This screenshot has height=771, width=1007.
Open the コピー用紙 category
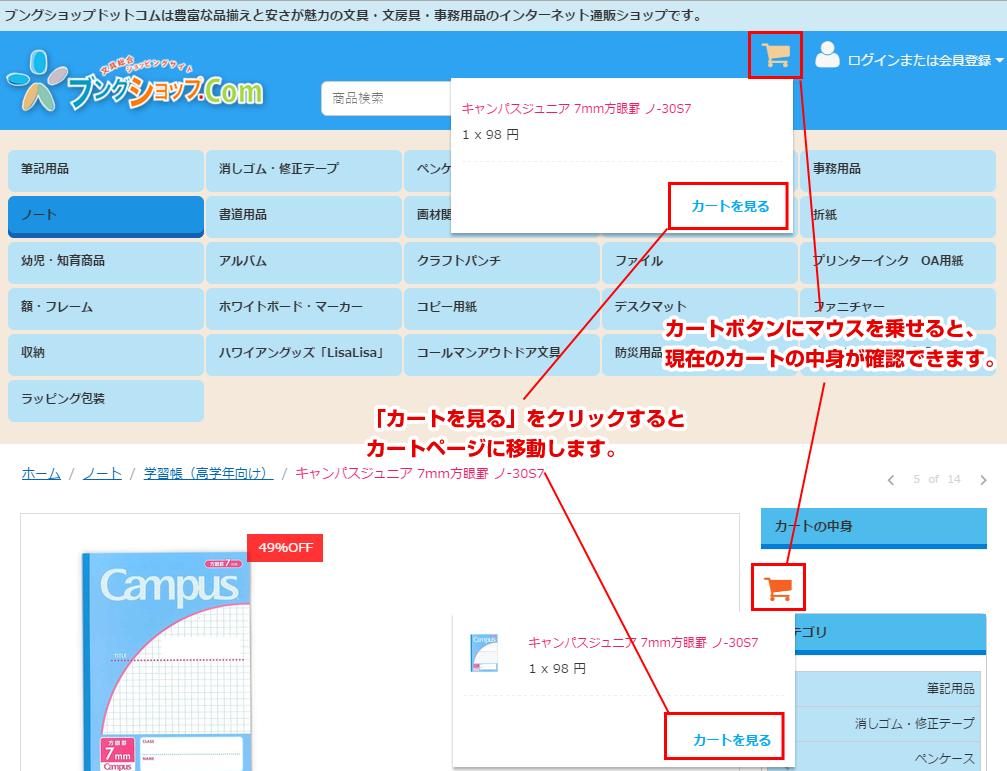(x=502, y=308)
